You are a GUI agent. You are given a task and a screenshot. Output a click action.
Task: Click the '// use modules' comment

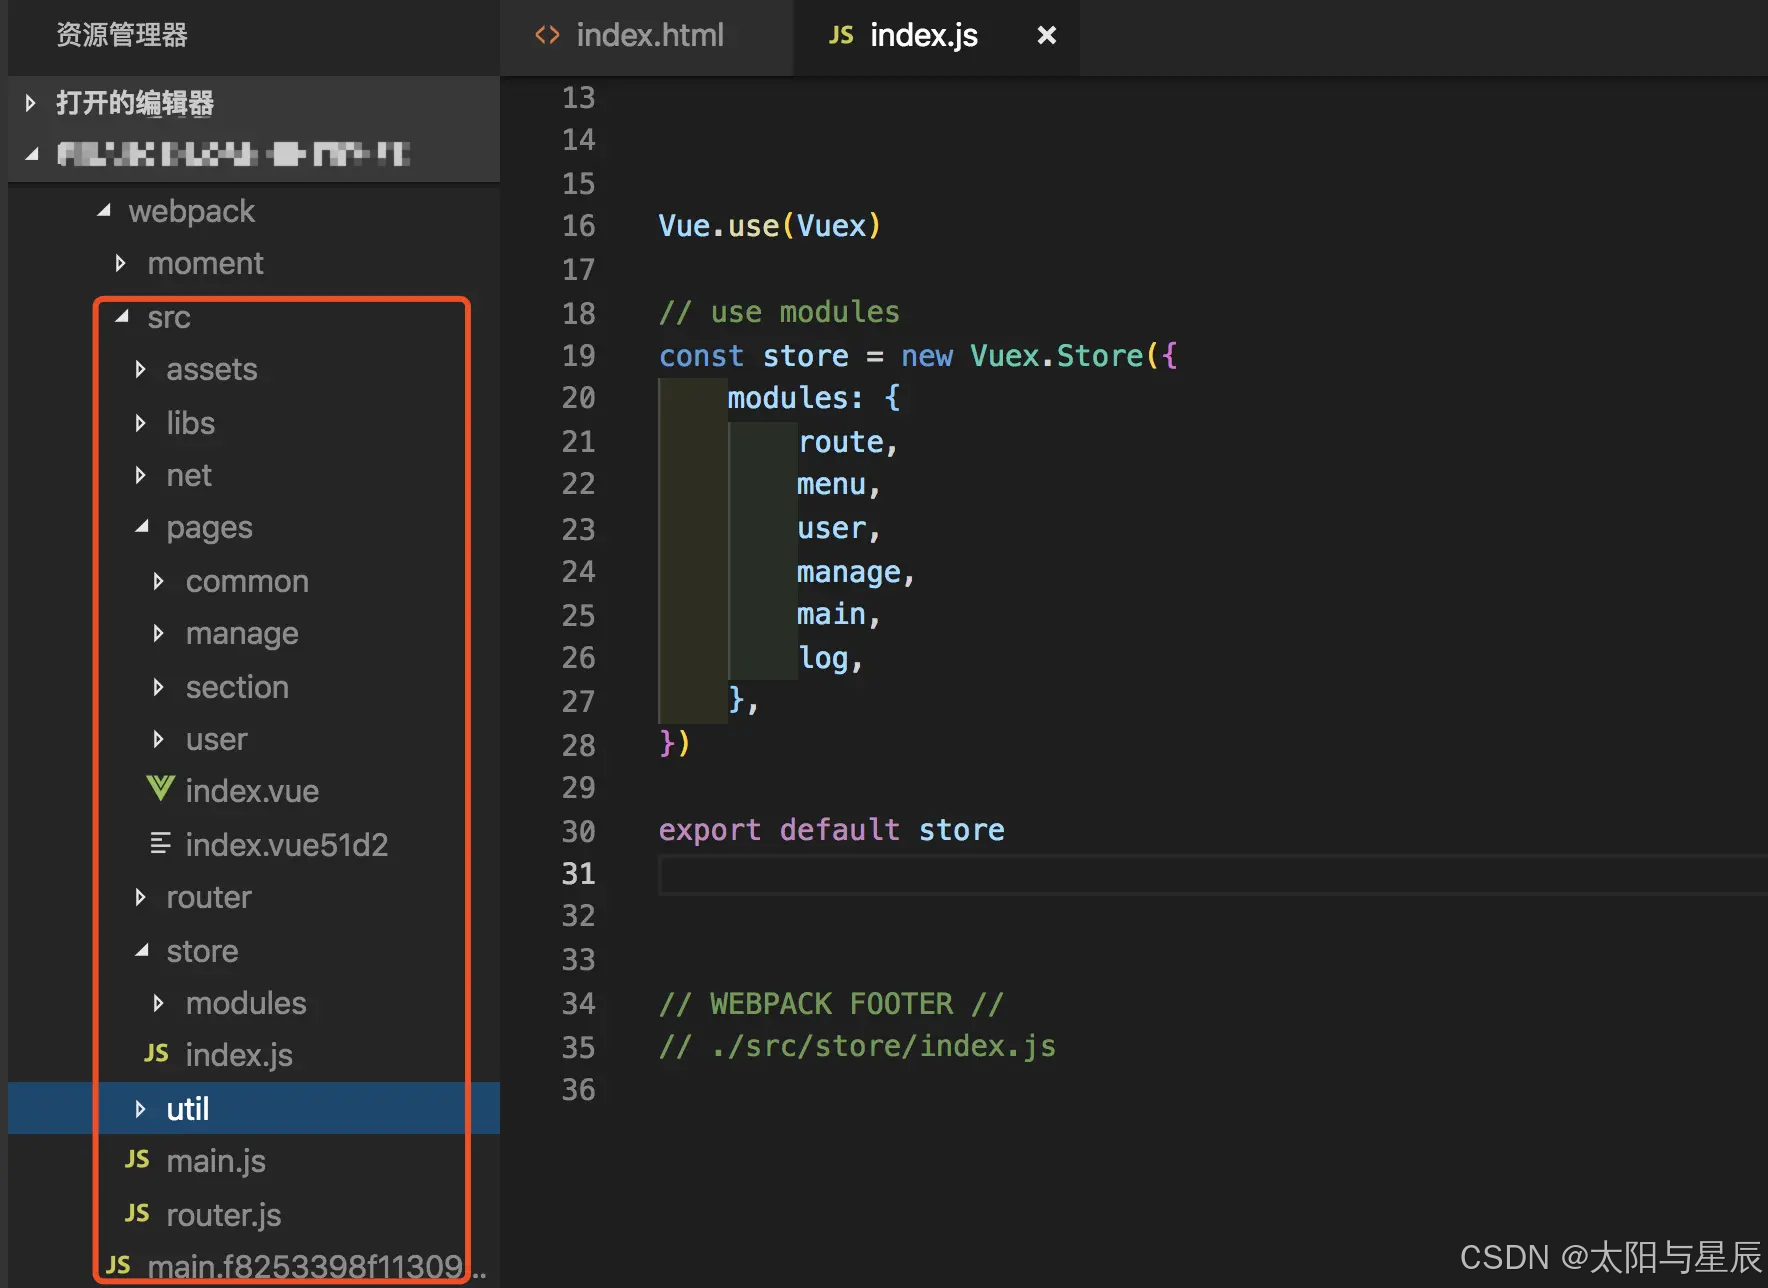click(779, 312)
